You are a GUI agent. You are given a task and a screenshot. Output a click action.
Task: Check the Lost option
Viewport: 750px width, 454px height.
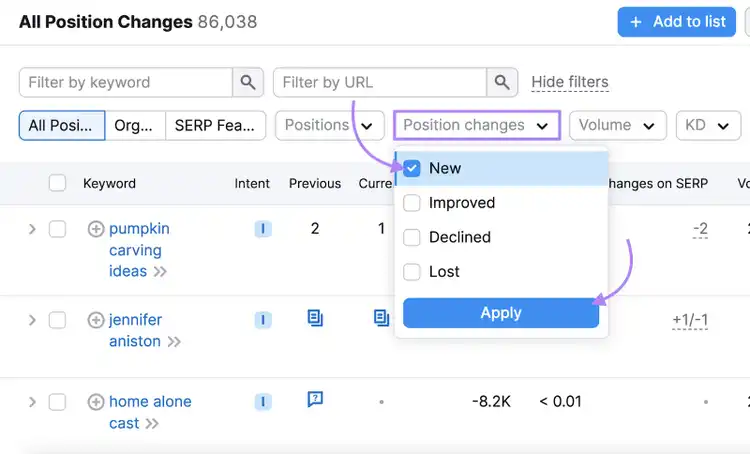click(x=411, y=272)
